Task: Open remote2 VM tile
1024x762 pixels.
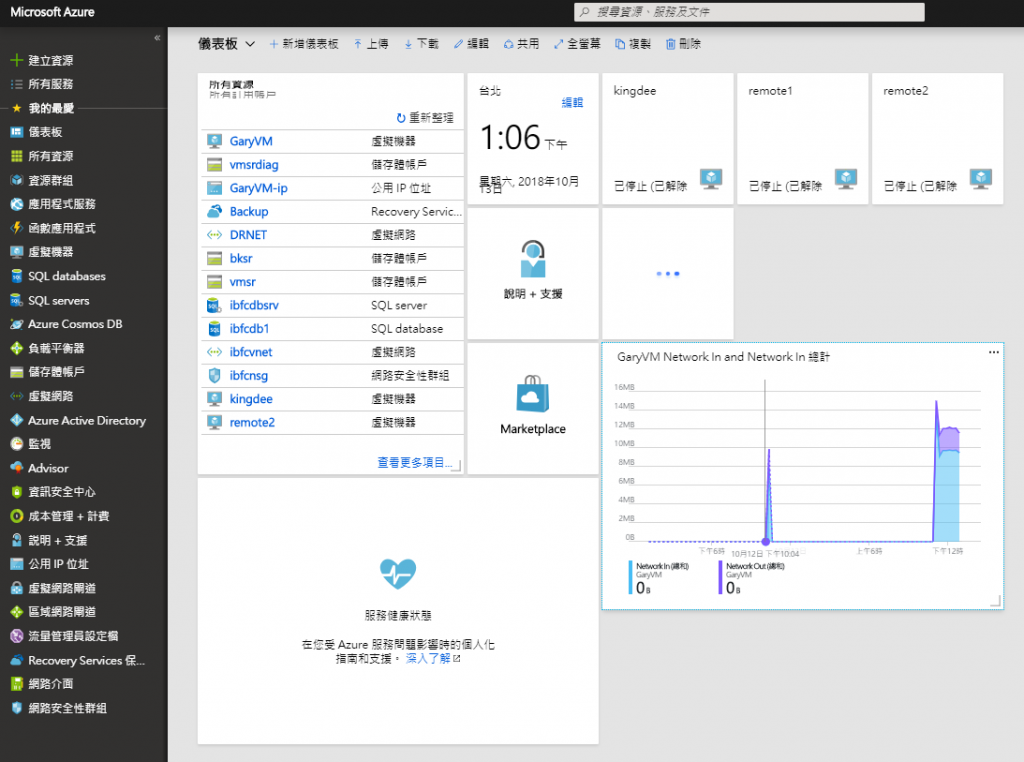Action: [937, 138]
